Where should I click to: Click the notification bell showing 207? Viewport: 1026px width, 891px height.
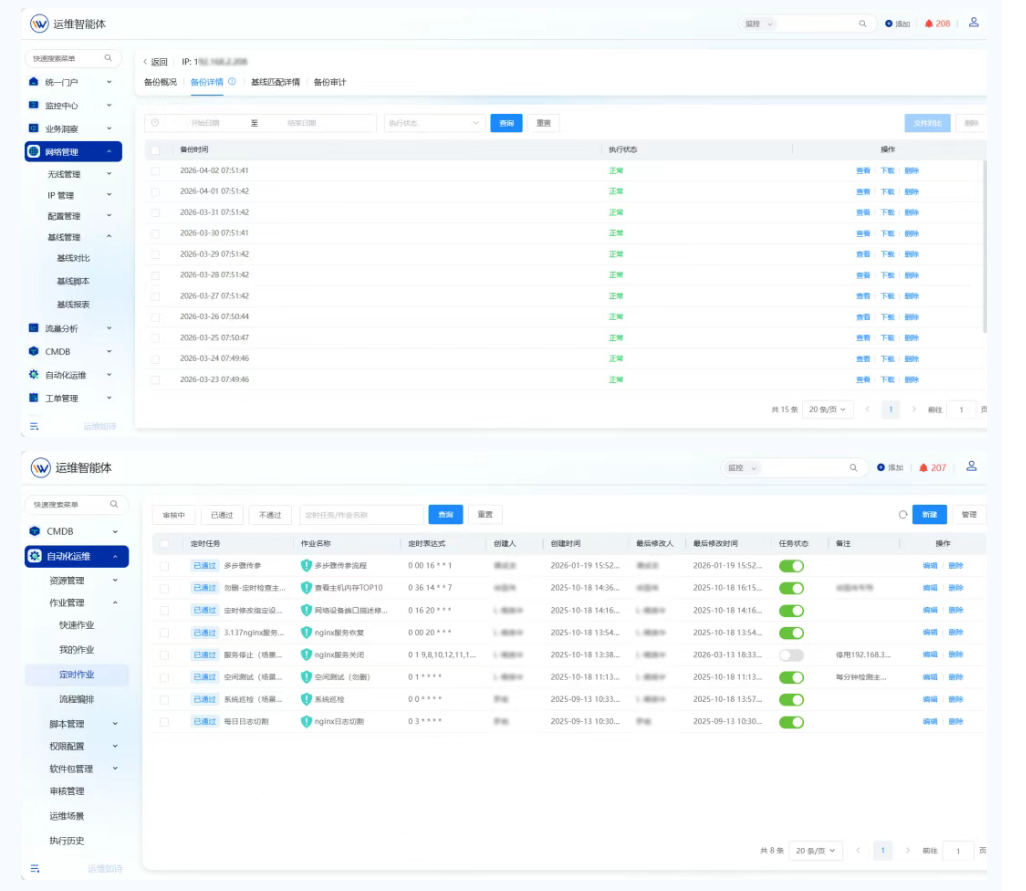924,467
